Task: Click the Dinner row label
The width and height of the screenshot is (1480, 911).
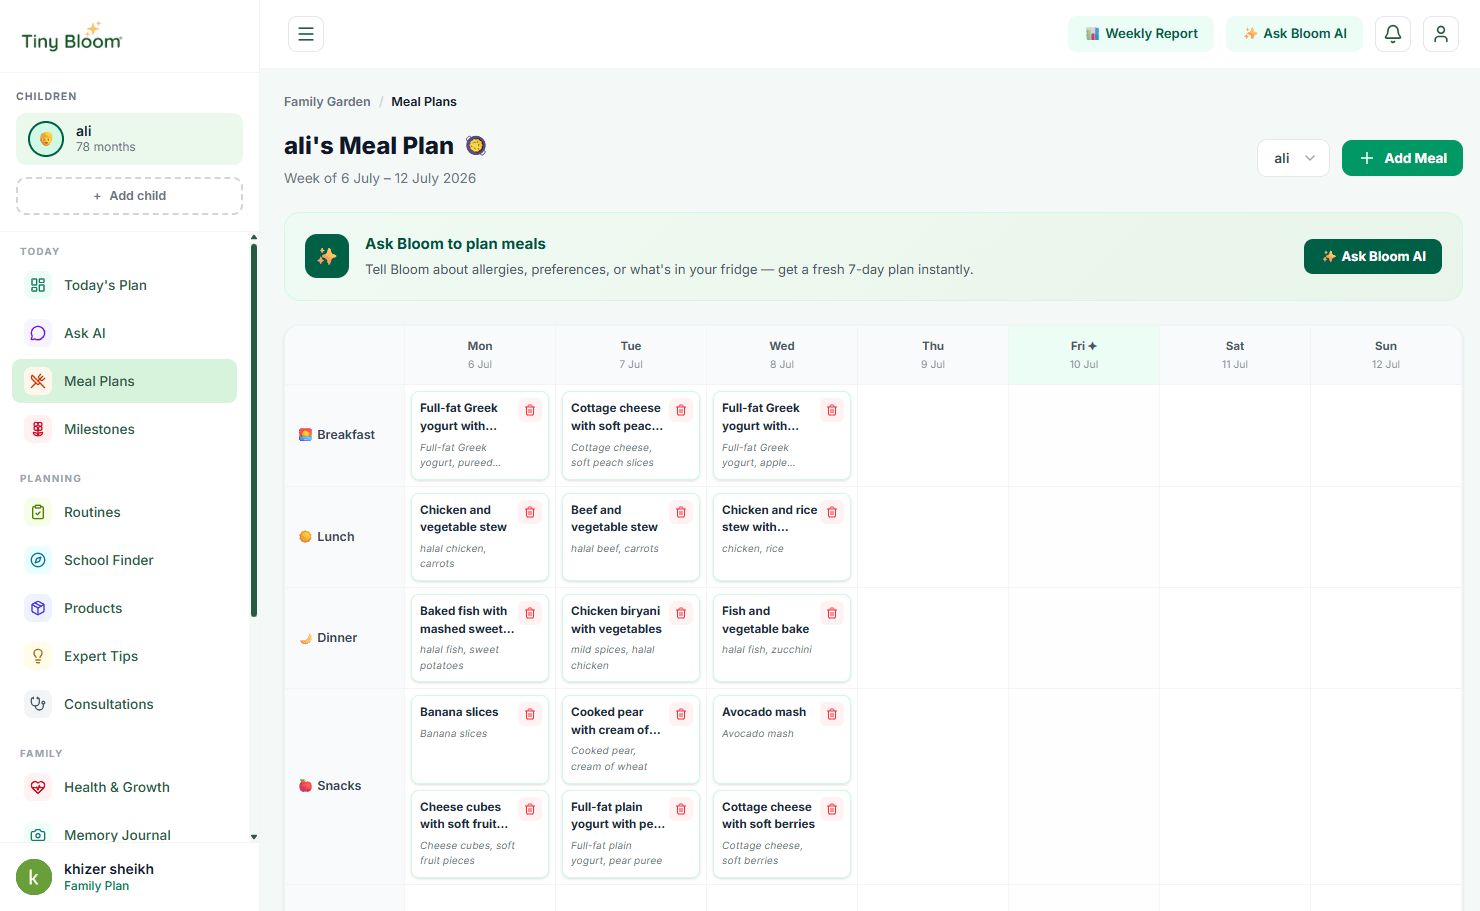Action: point(328,638)
